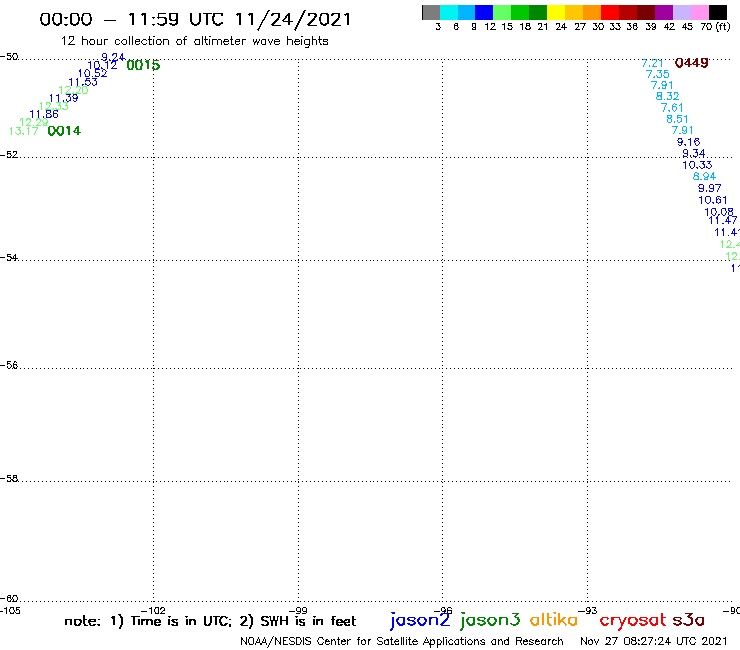The image size is (740, 650).
Task: Click the 11.39 wave height value
Action: click(x=63, y=98)
